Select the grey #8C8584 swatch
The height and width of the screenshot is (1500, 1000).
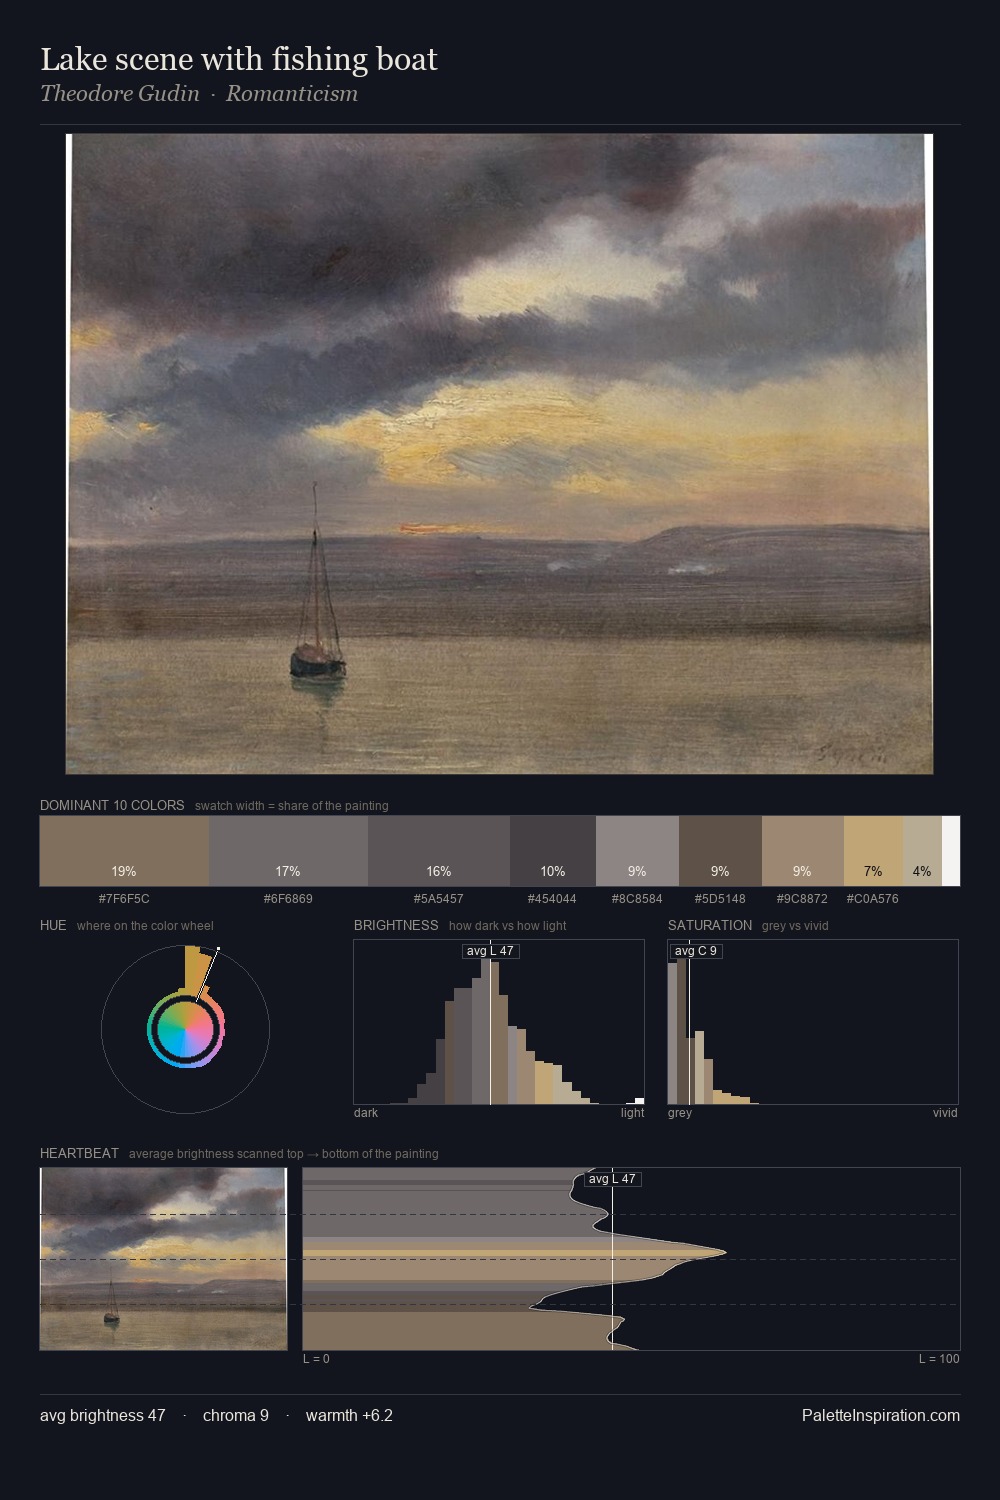coord(637,851)
